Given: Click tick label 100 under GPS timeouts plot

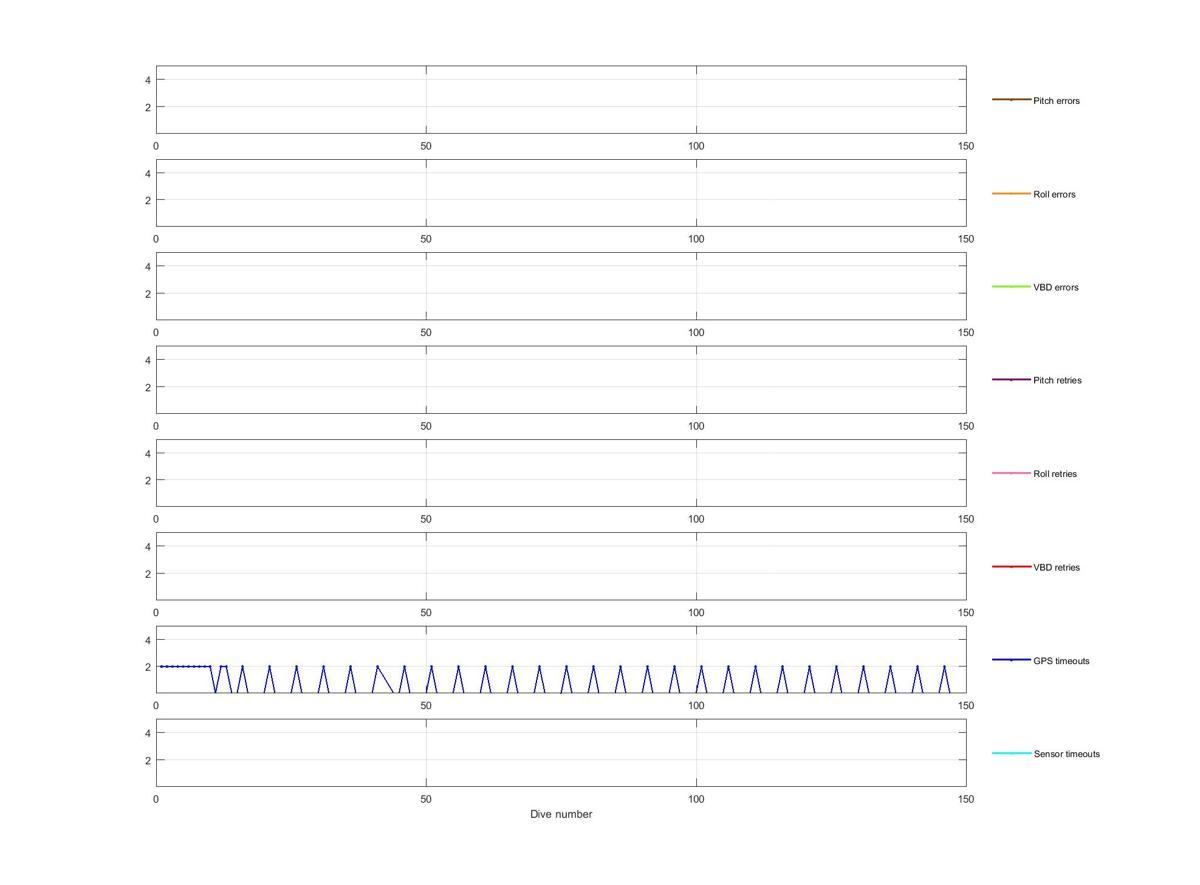Looking at the screenshot, I should pos(696,706).
